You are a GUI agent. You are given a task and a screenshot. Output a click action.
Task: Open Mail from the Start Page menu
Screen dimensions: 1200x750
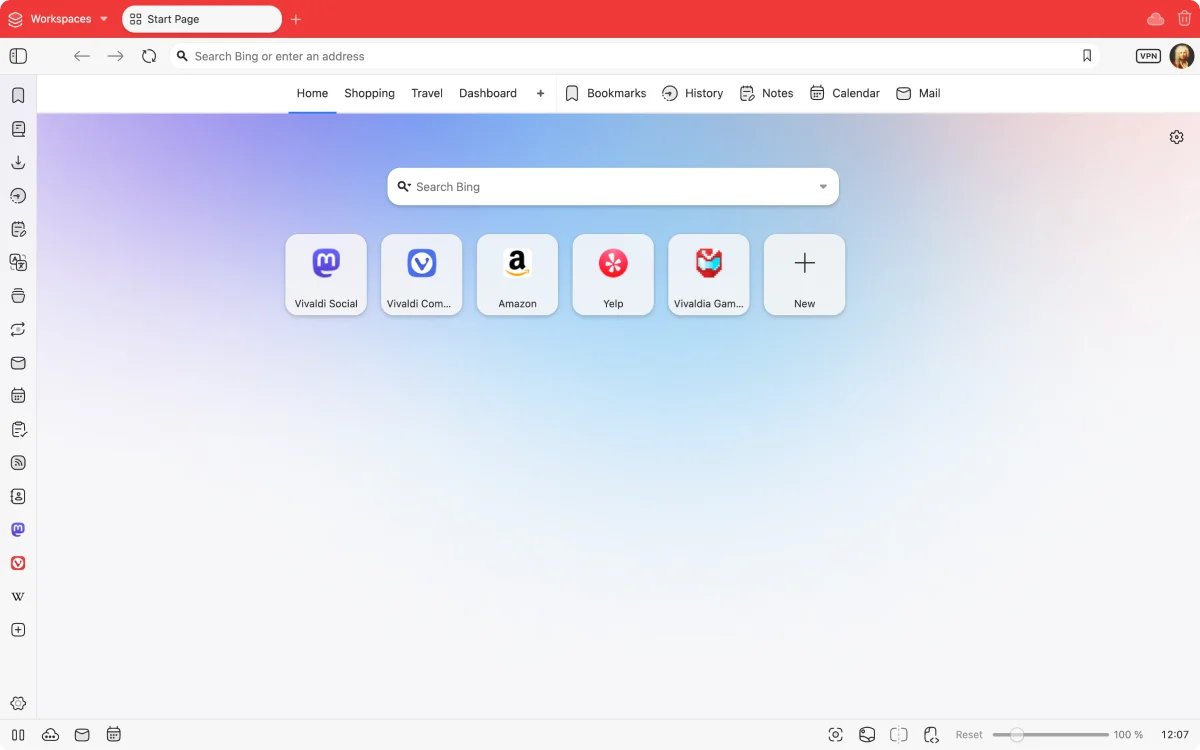[918, 93]
